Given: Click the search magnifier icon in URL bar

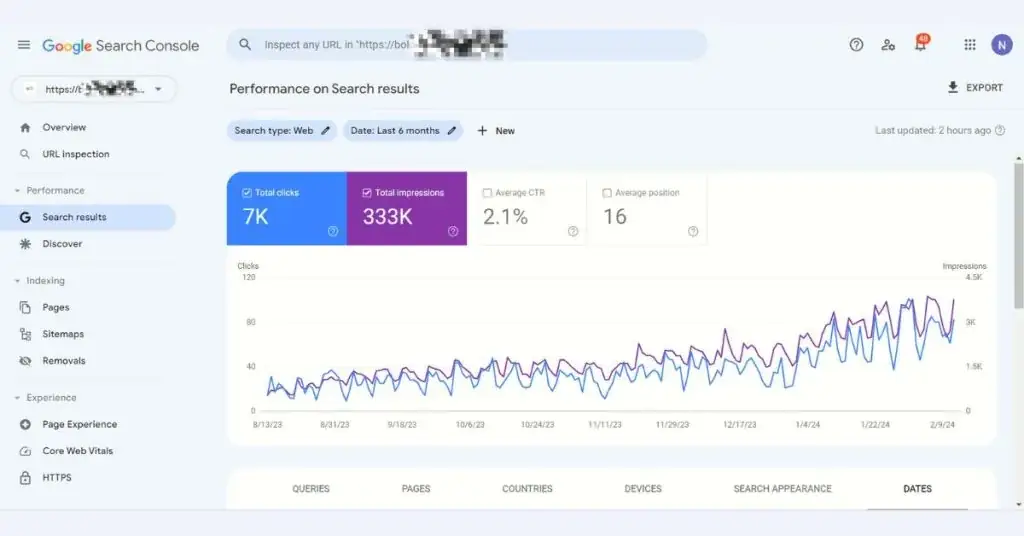Looking at the screenshot, I should (245, 44).
